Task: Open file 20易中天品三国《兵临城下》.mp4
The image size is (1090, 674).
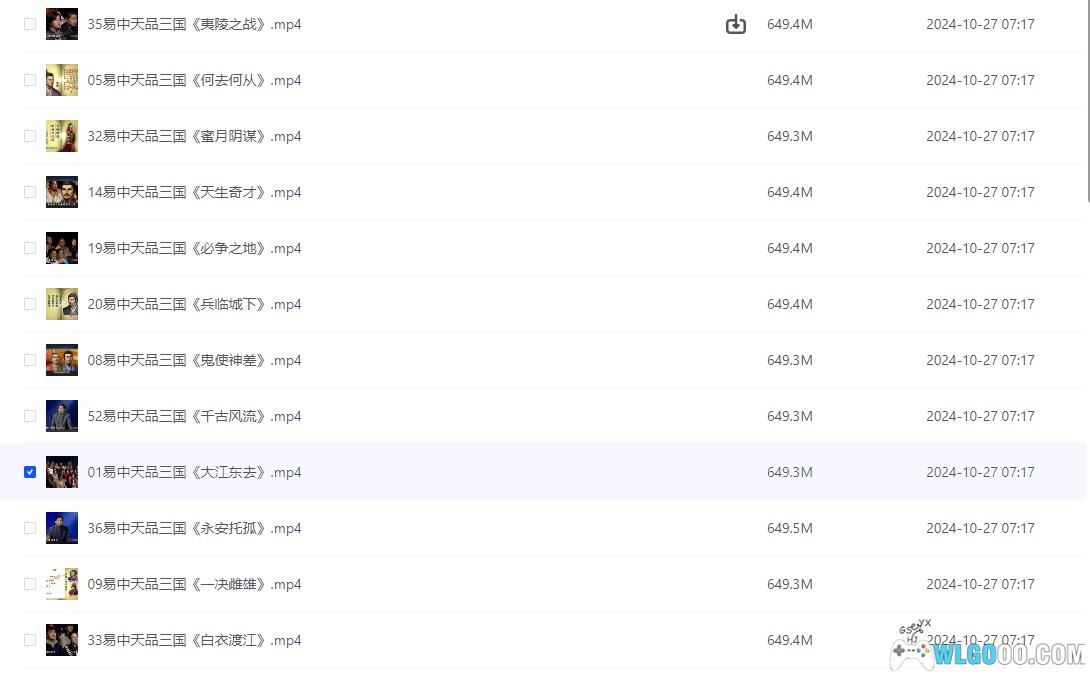Action: (x=194, y=304)
